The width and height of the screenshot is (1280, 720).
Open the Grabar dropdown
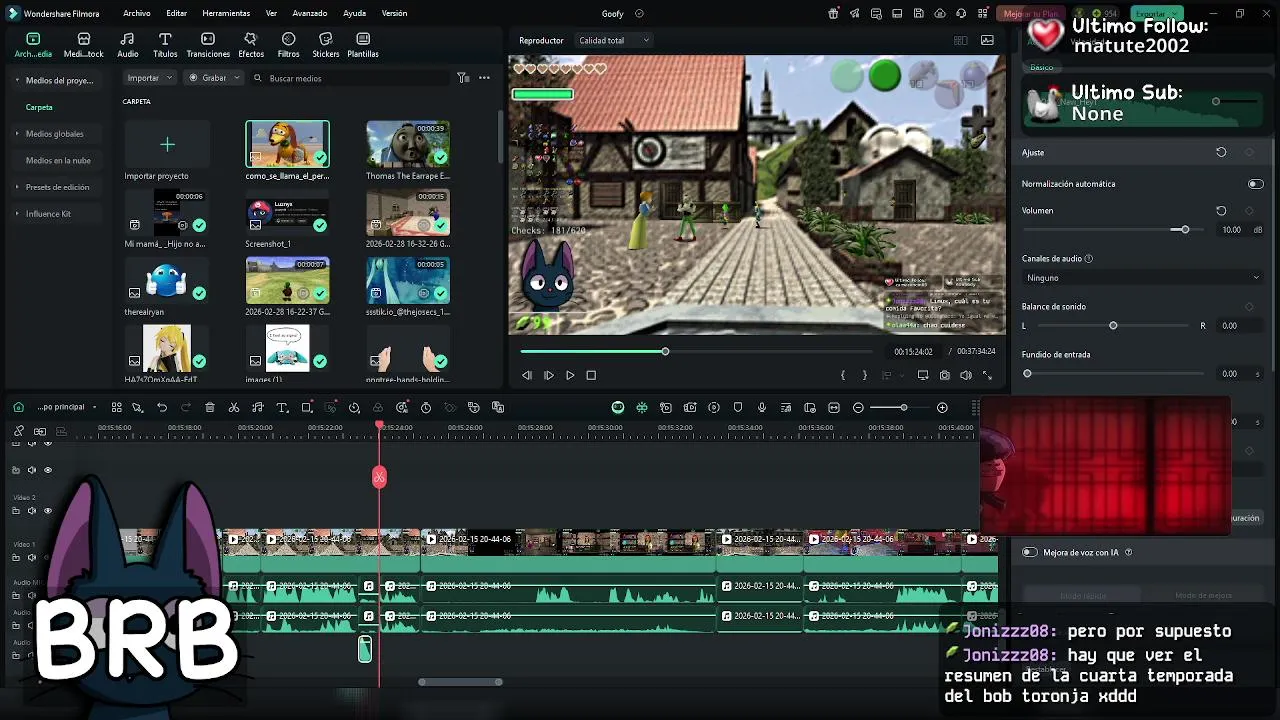point(215,77)
